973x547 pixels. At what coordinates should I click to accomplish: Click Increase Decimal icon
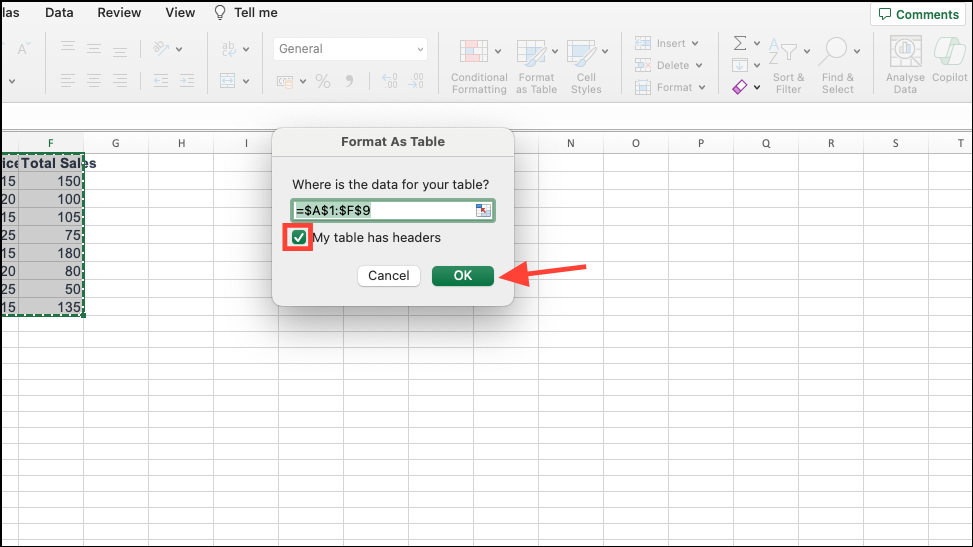390,81
